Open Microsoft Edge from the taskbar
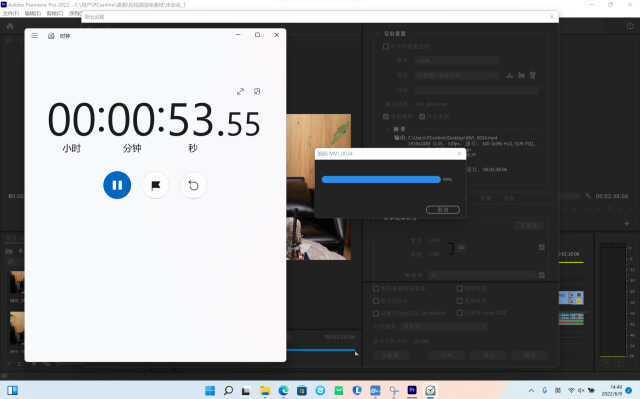Screen dimensions: 640x399 point(283,390)
